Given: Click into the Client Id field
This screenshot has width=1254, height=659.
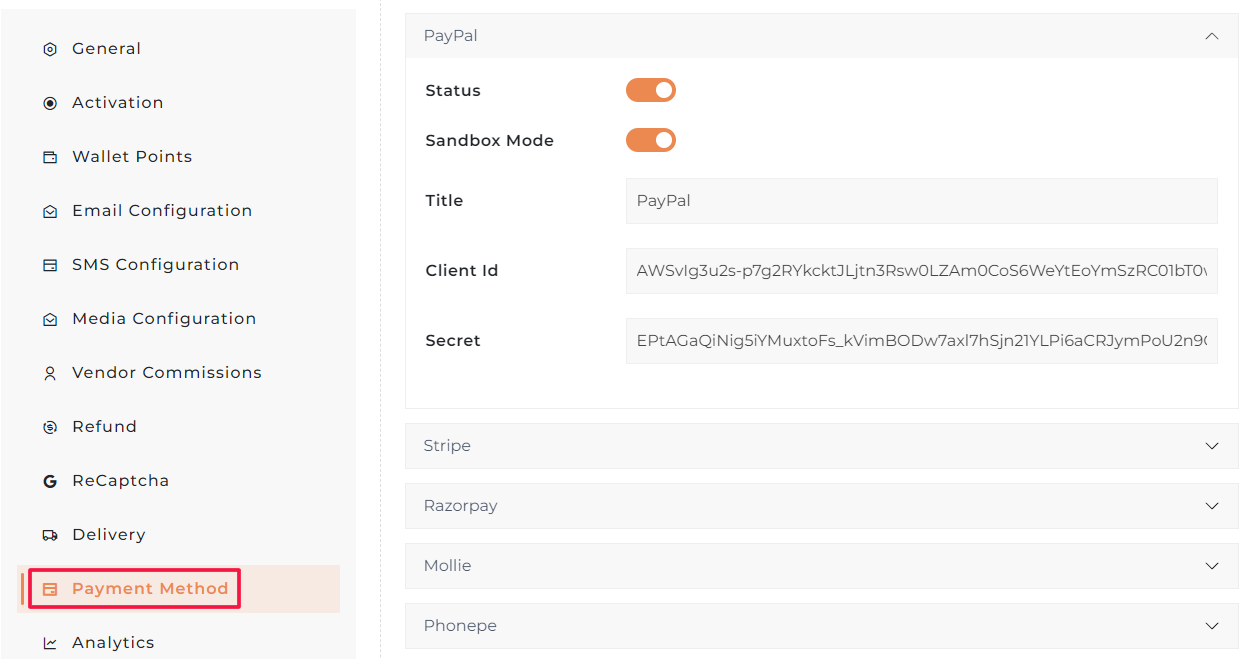Looking at the screenshot, I should [921, 271].
